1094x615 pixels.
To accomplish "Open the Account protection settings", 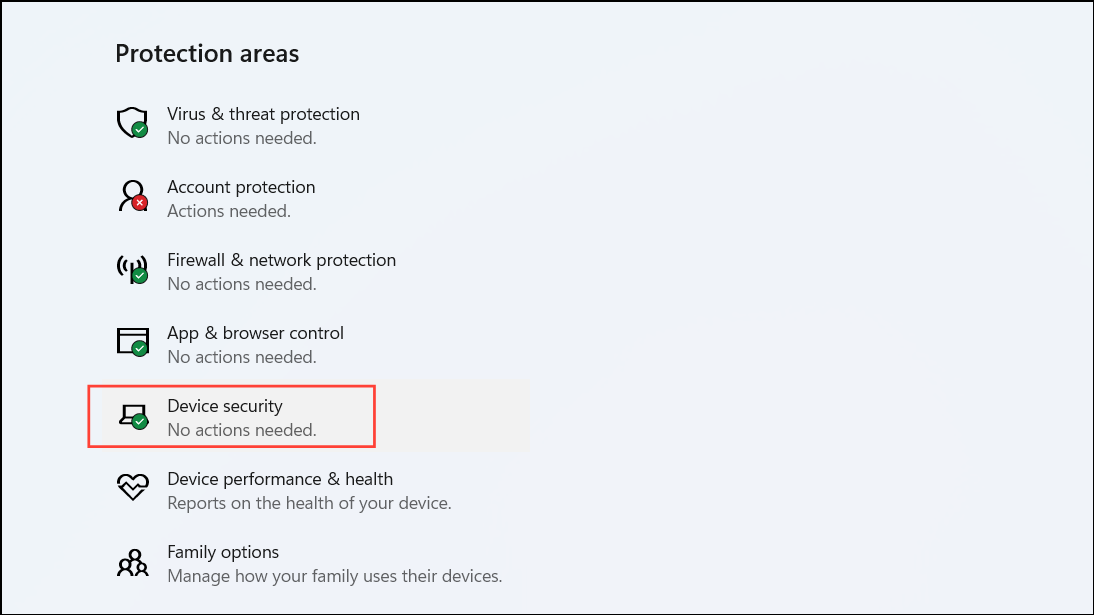I will coord(241,187).
